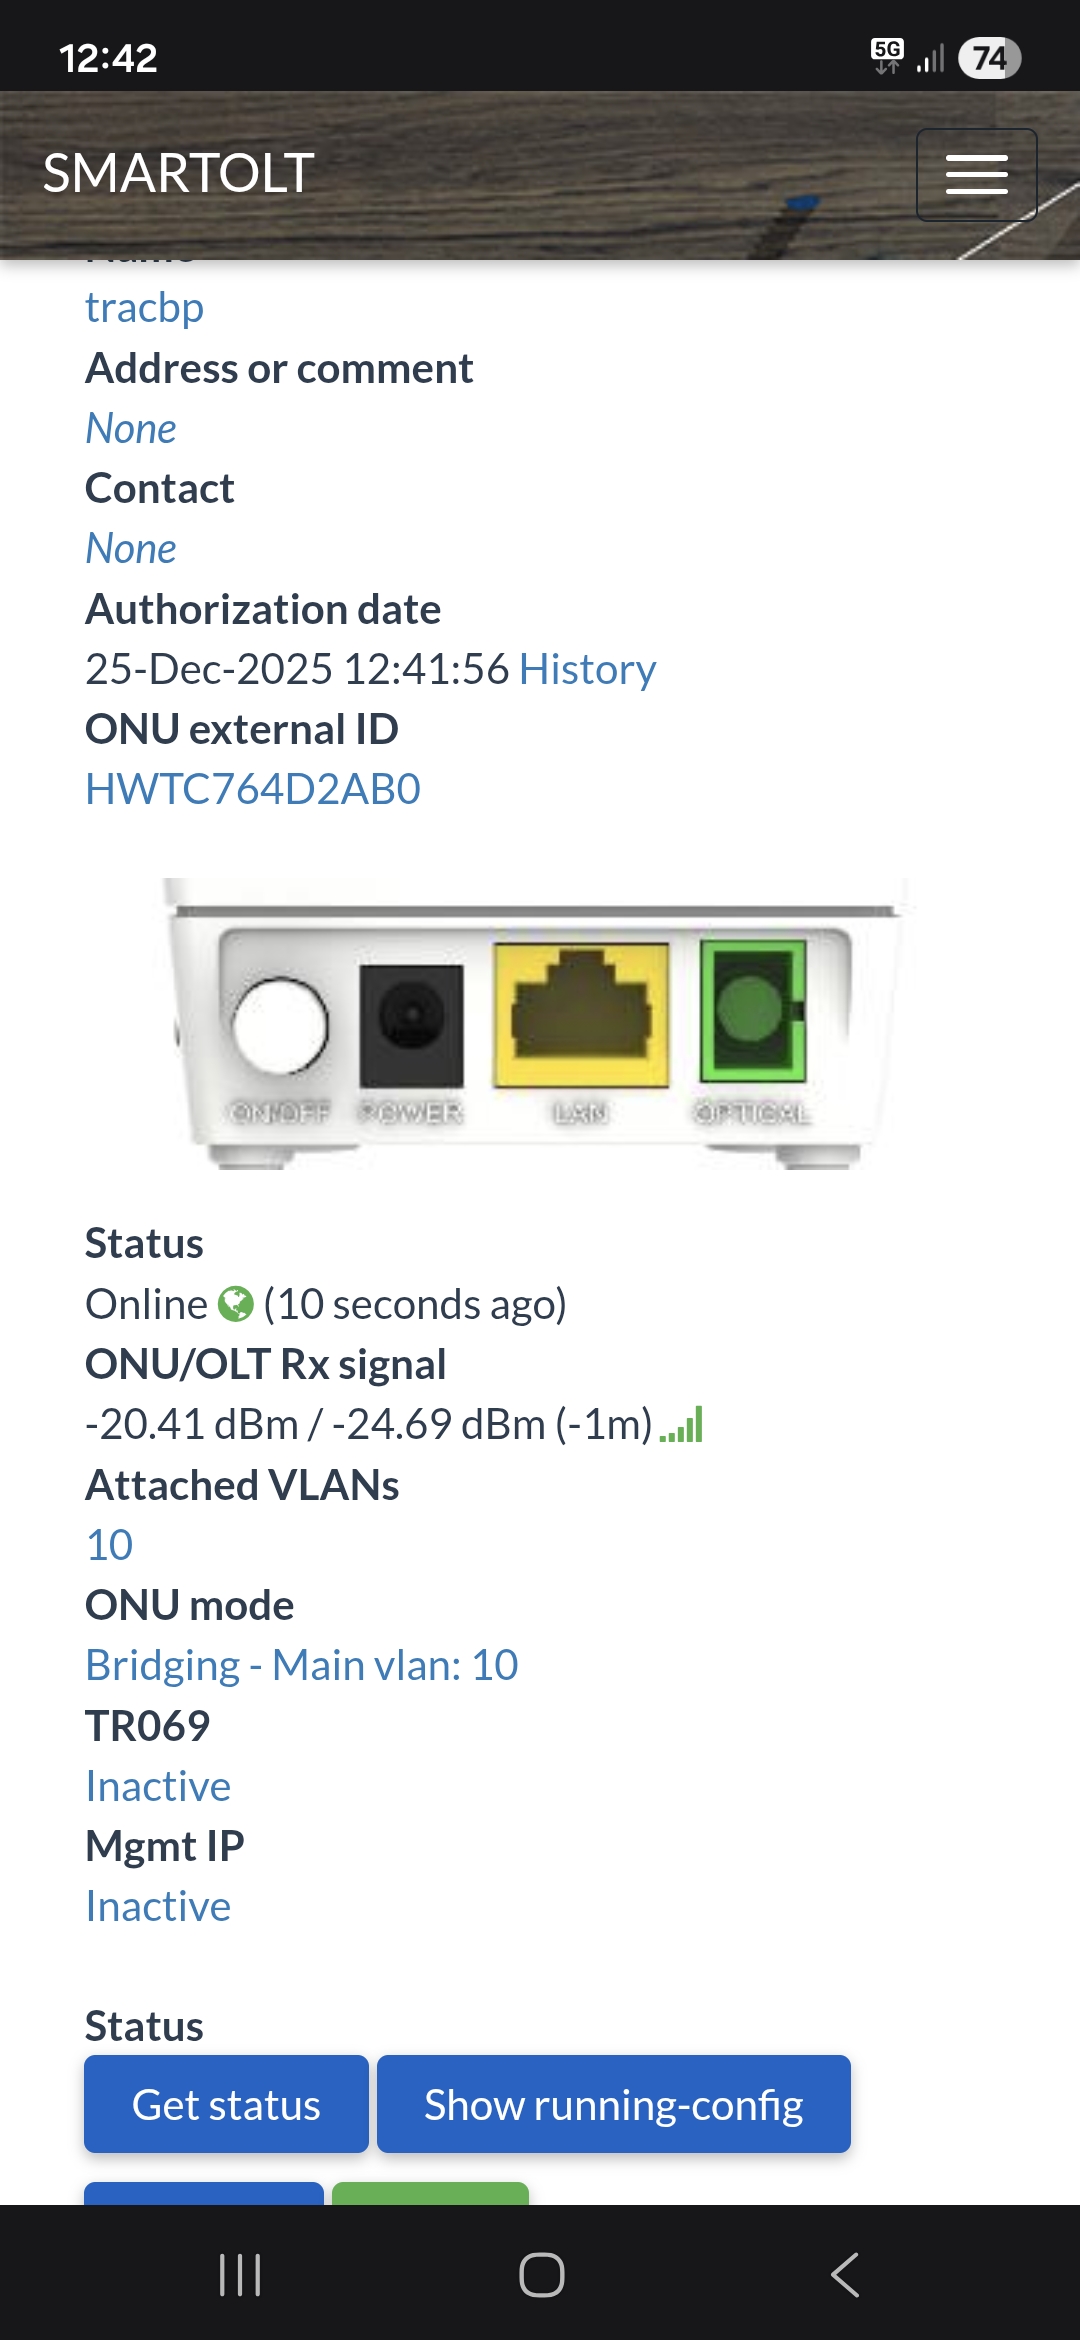The width and height of the screenshot is (1080, 2340).
Task: Tap the 5G network status icon
Action: [887, 56]
